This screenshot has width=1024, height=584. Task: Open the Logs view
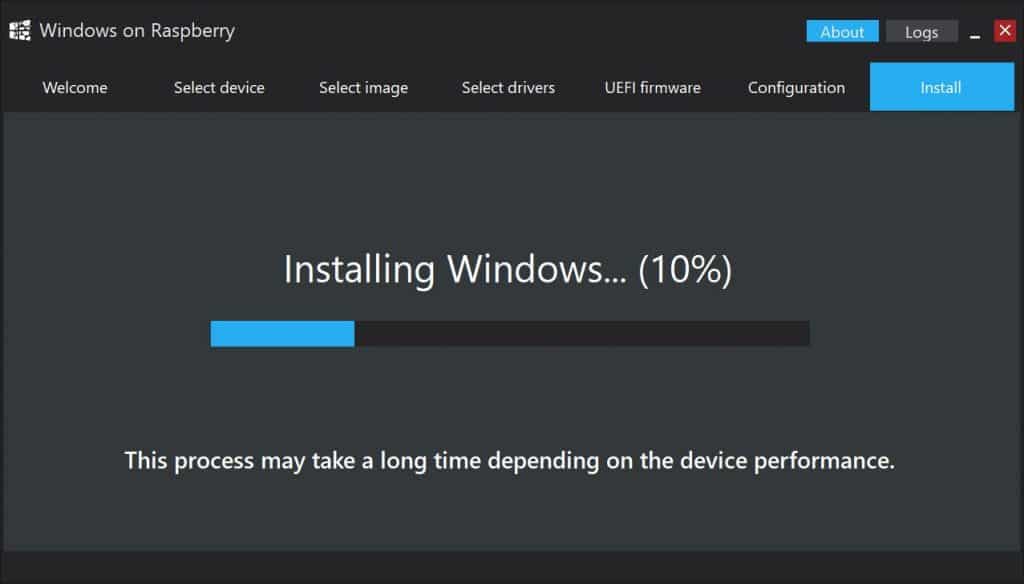921,31
